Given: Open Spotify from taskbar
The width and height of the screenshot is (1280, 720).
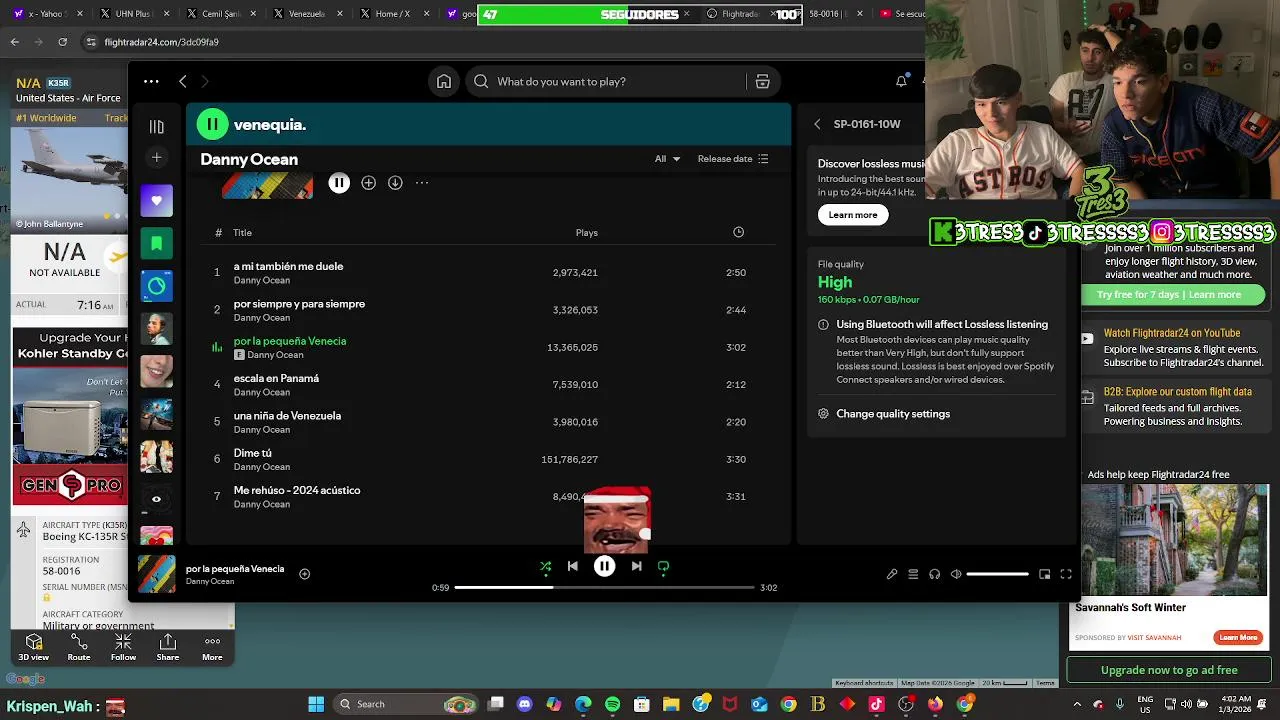Looking at the screenshot, I should tap(612, 704).
